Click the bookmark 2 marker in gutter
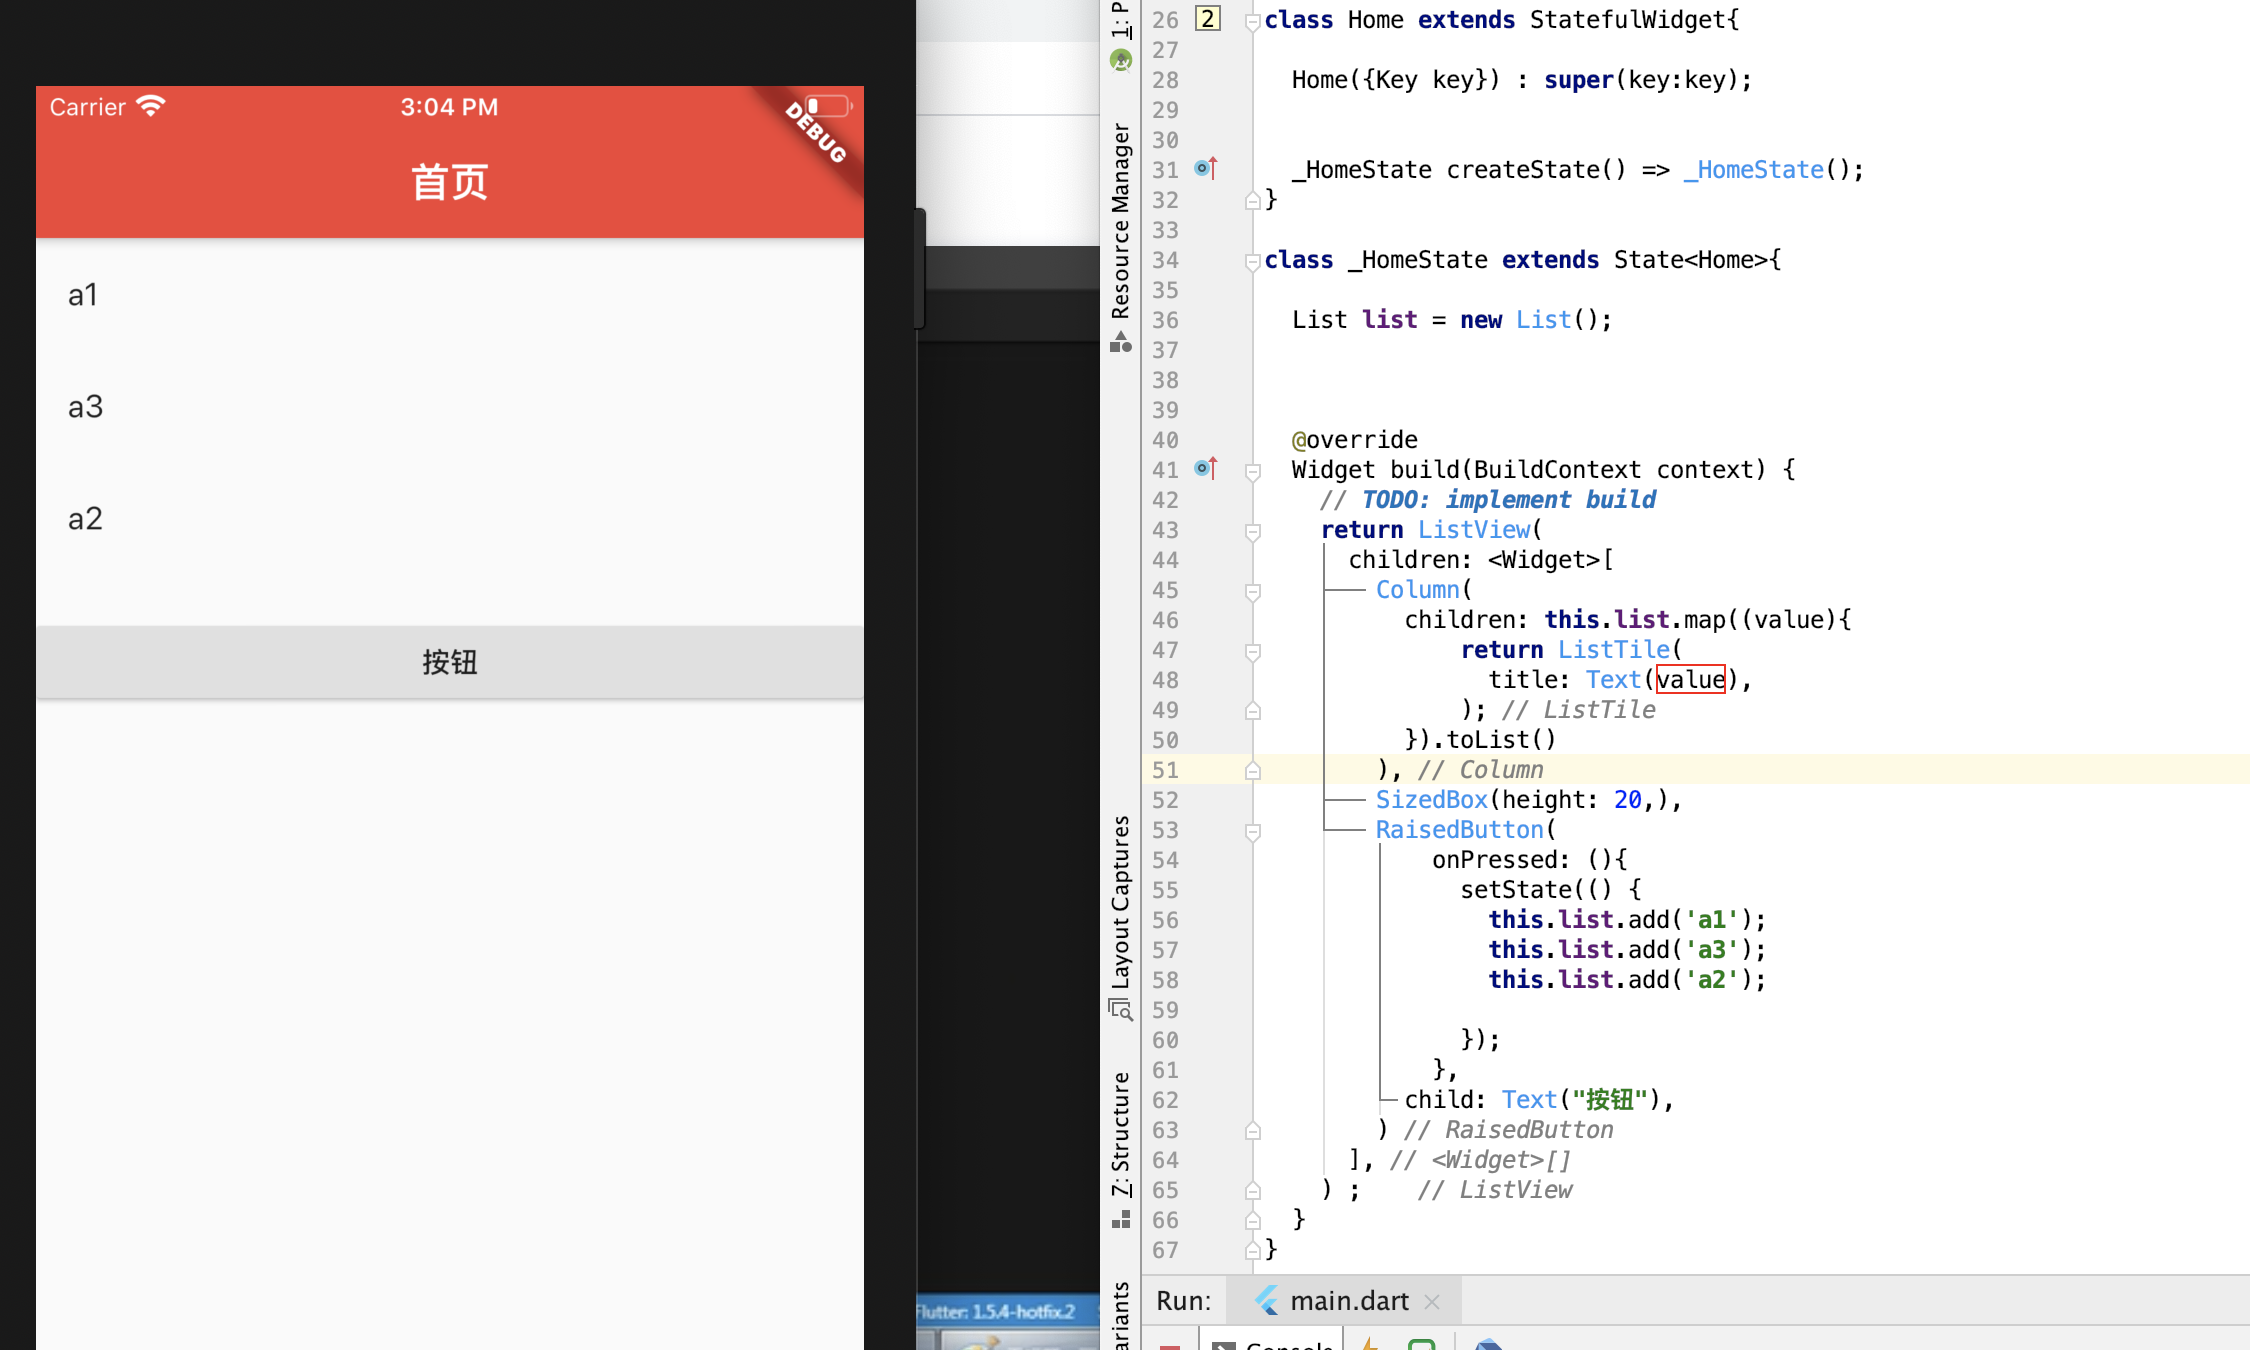 1208,19
